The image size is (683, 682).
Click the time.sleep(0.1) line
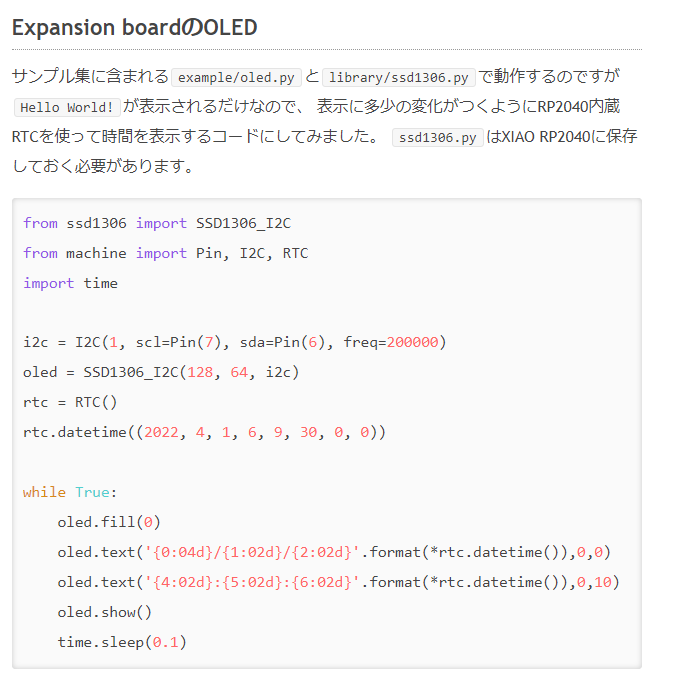click(x=122, y=642)
